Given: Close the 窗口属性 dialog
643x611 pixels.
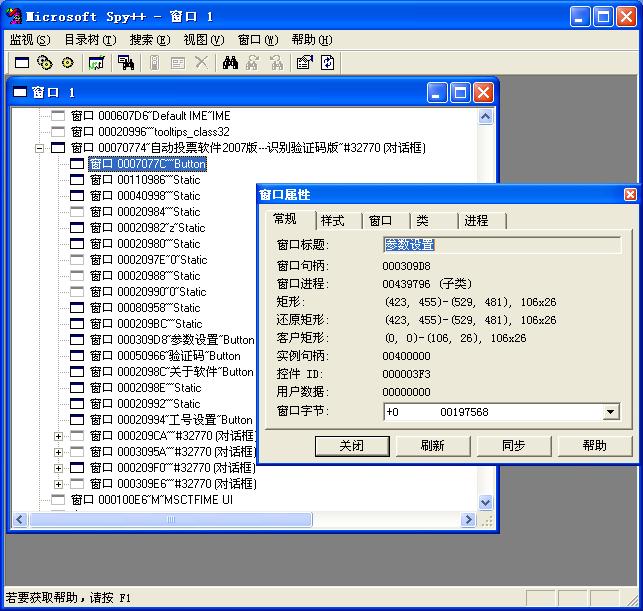Looking at the screenshot, I should point(630,194).
